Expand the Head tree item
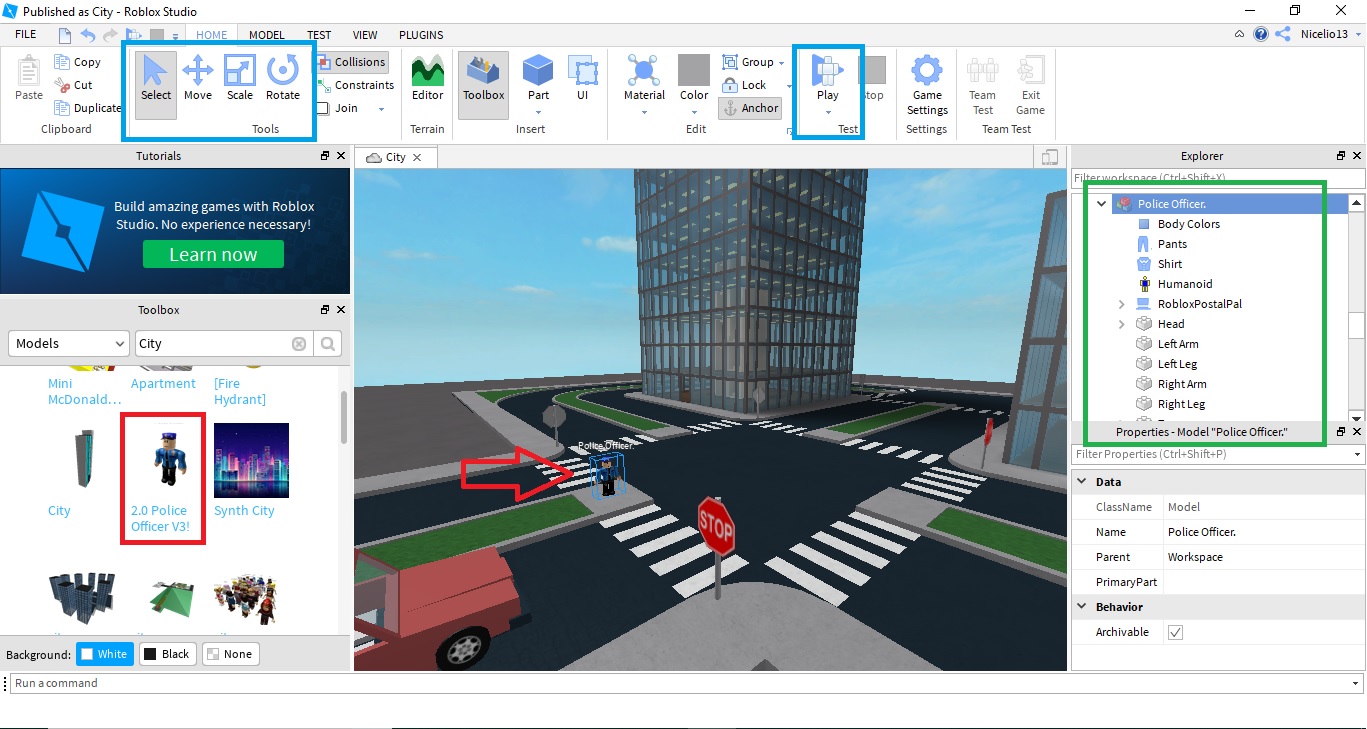The height and width of the screenshot is (729, 1367). point(1121,323)
